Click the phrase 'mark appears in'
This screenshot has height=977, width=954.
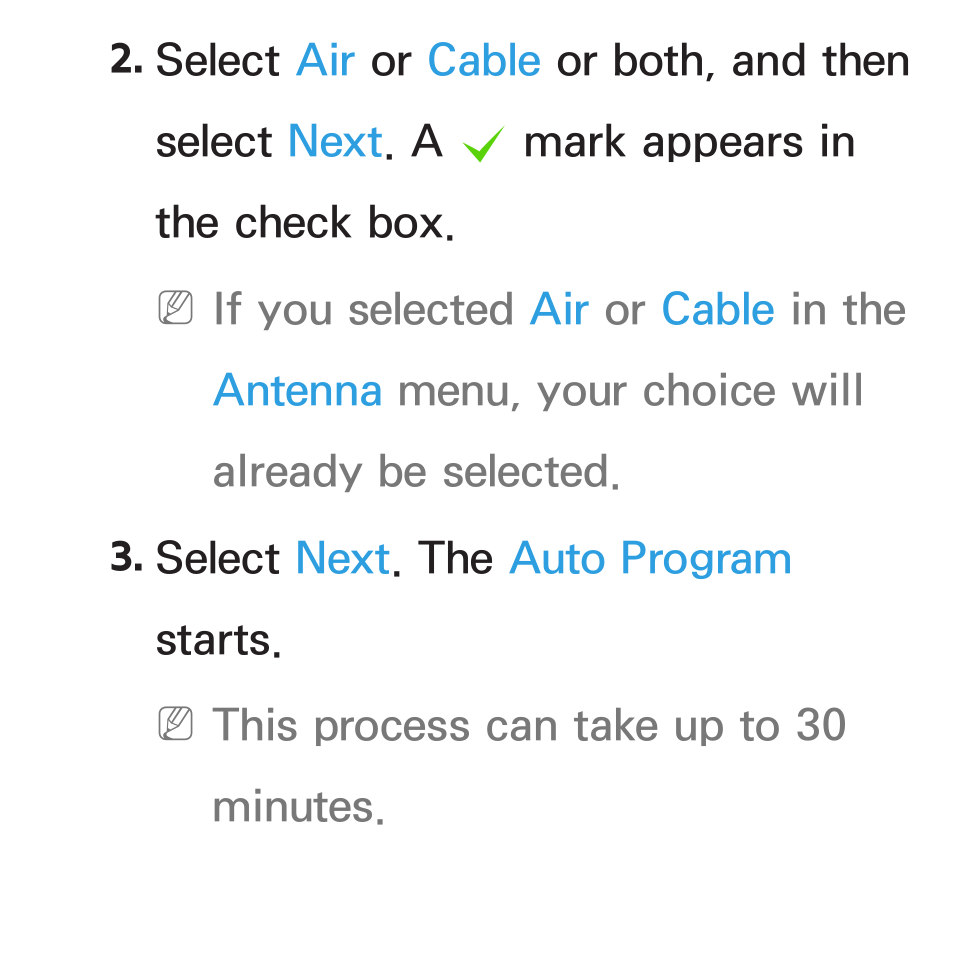[689, 143]
